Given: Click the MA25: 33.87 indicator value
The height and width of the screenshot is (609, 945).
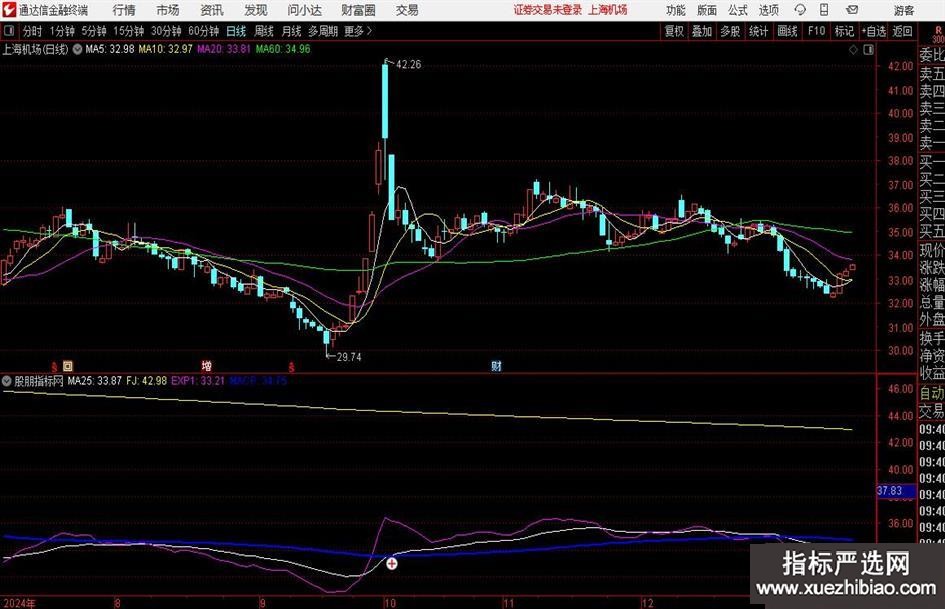Looking at the screenshot, I should 95,381.
